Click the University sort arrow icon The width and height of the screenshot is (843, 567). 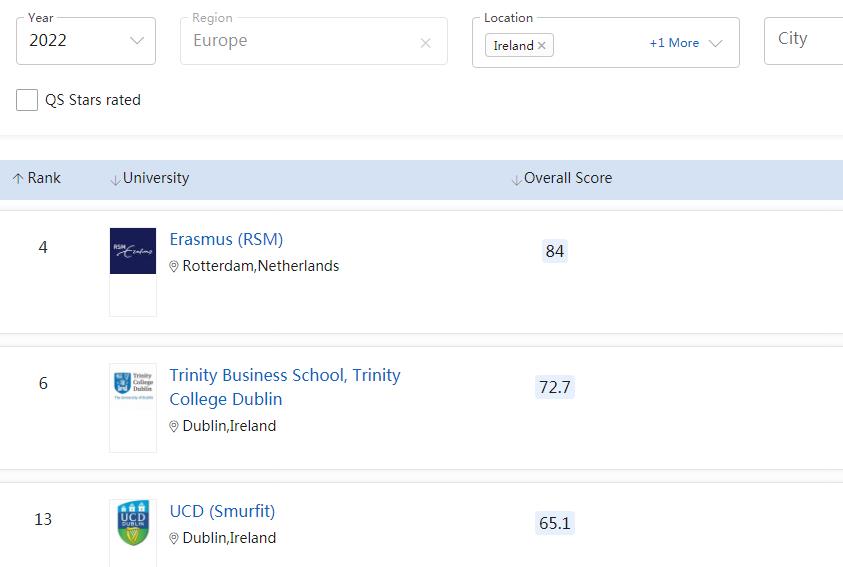coord(115,180)
